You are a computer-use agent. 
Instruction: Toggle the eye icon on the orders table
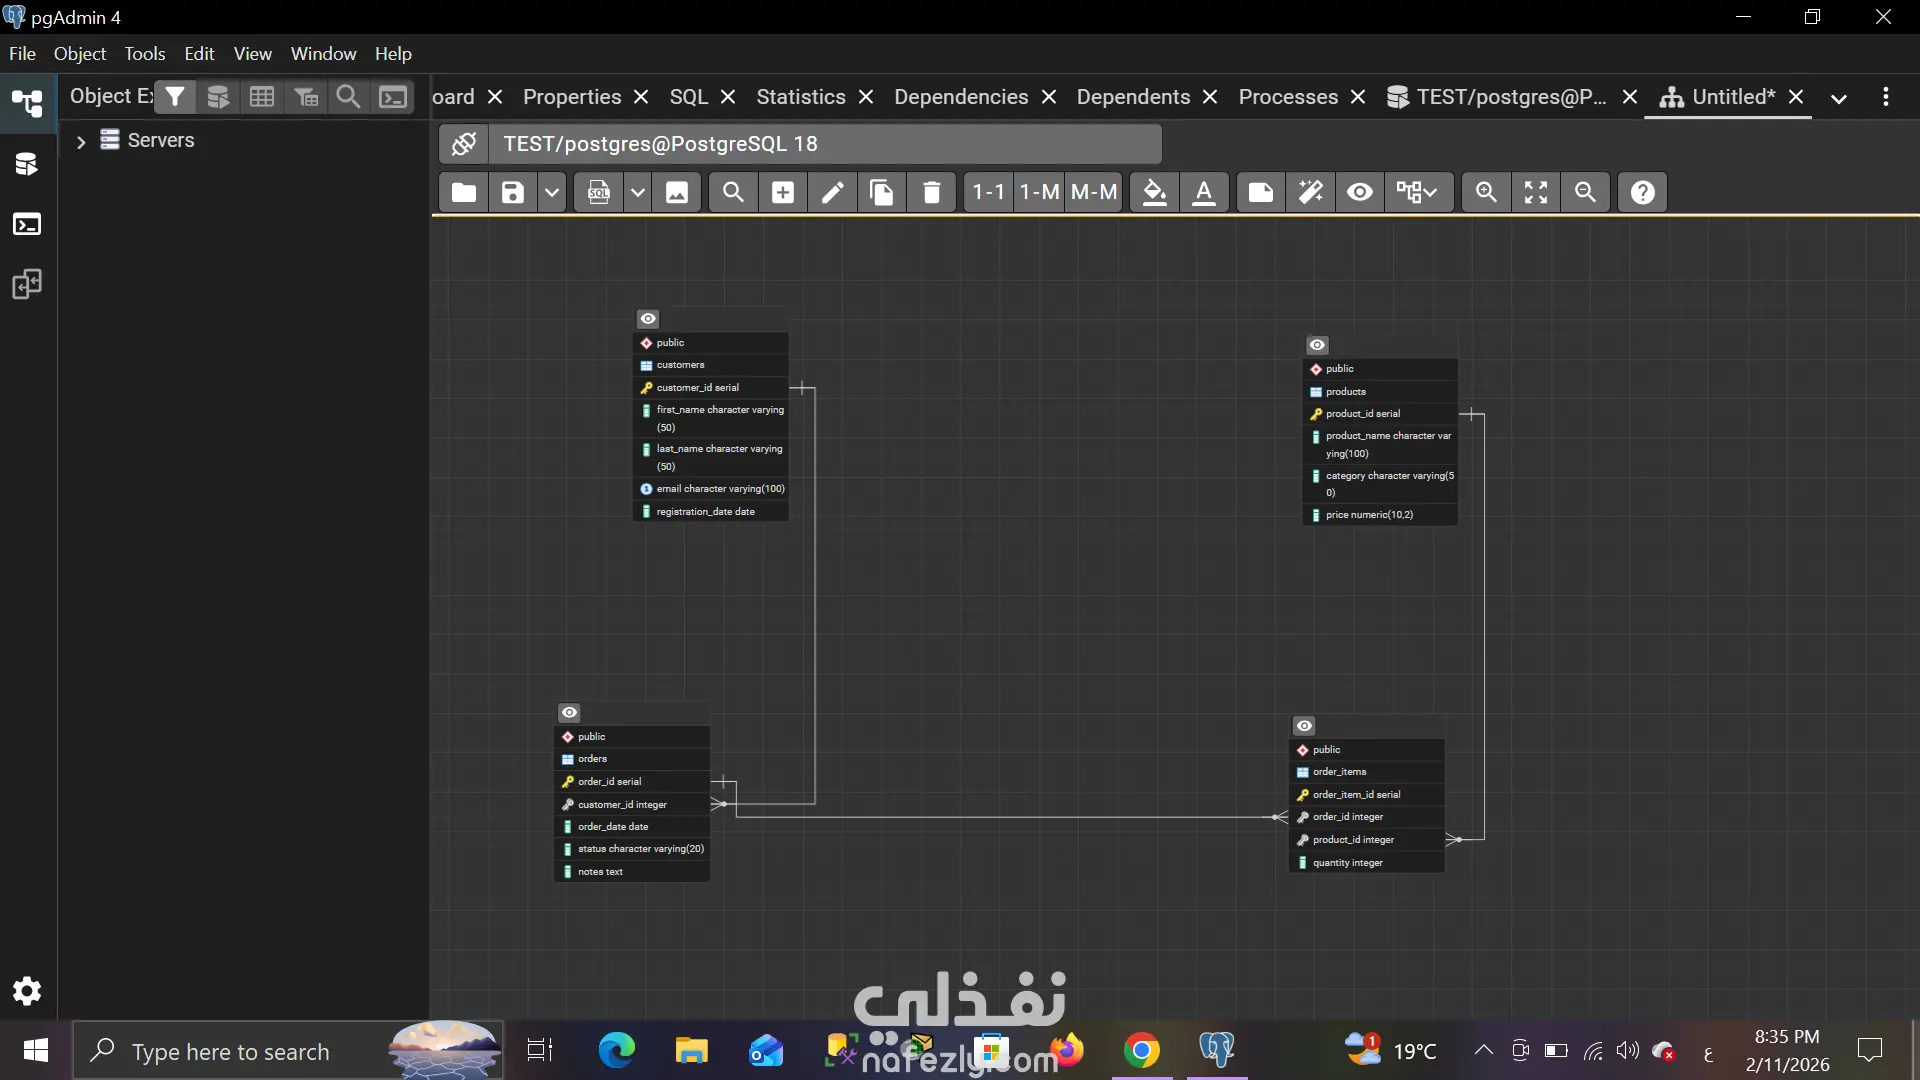(569, 713)
